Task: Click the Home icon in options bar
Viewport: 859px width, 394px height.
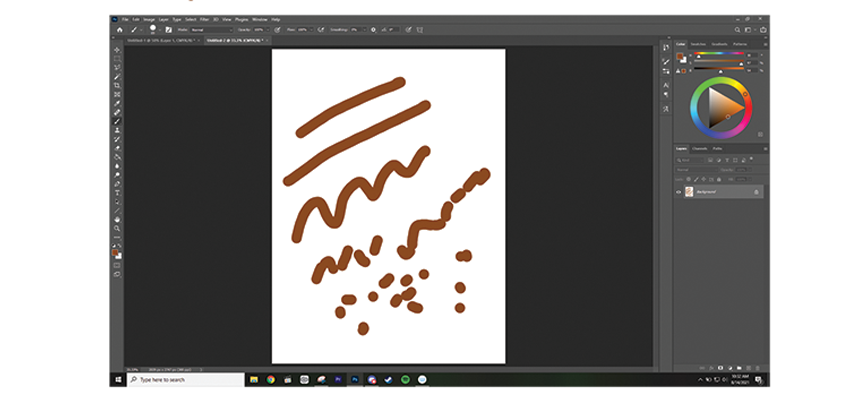Action: (119, 30)
